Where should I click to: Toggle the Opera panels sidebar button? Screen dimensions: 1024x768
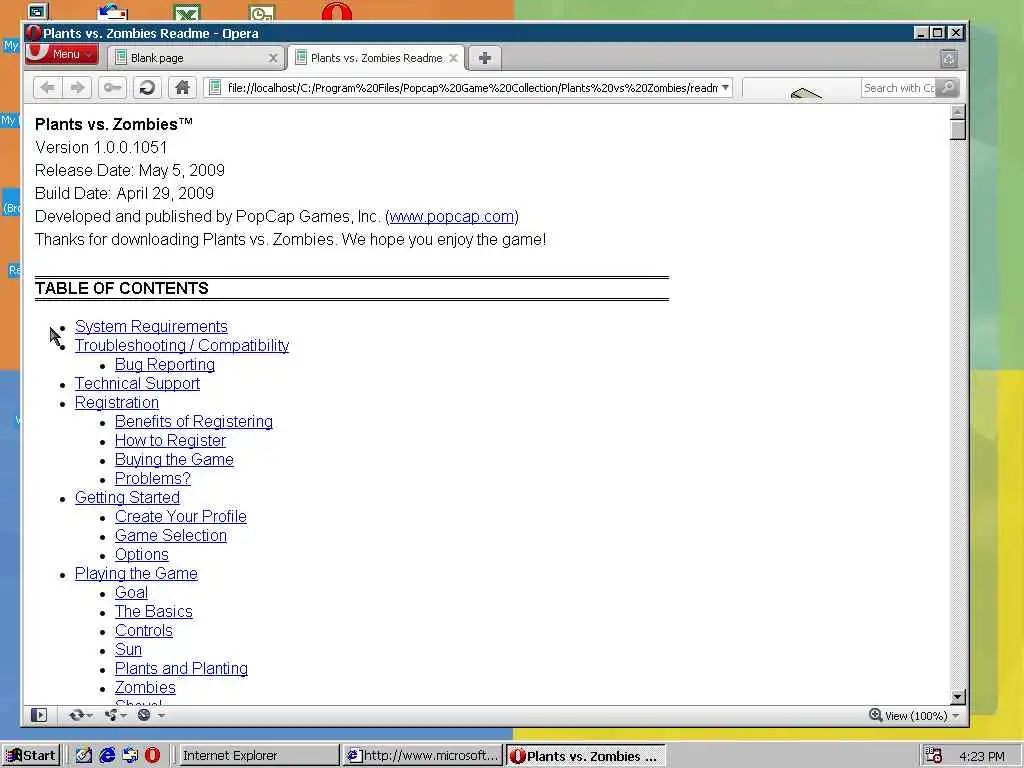point(39,715)
